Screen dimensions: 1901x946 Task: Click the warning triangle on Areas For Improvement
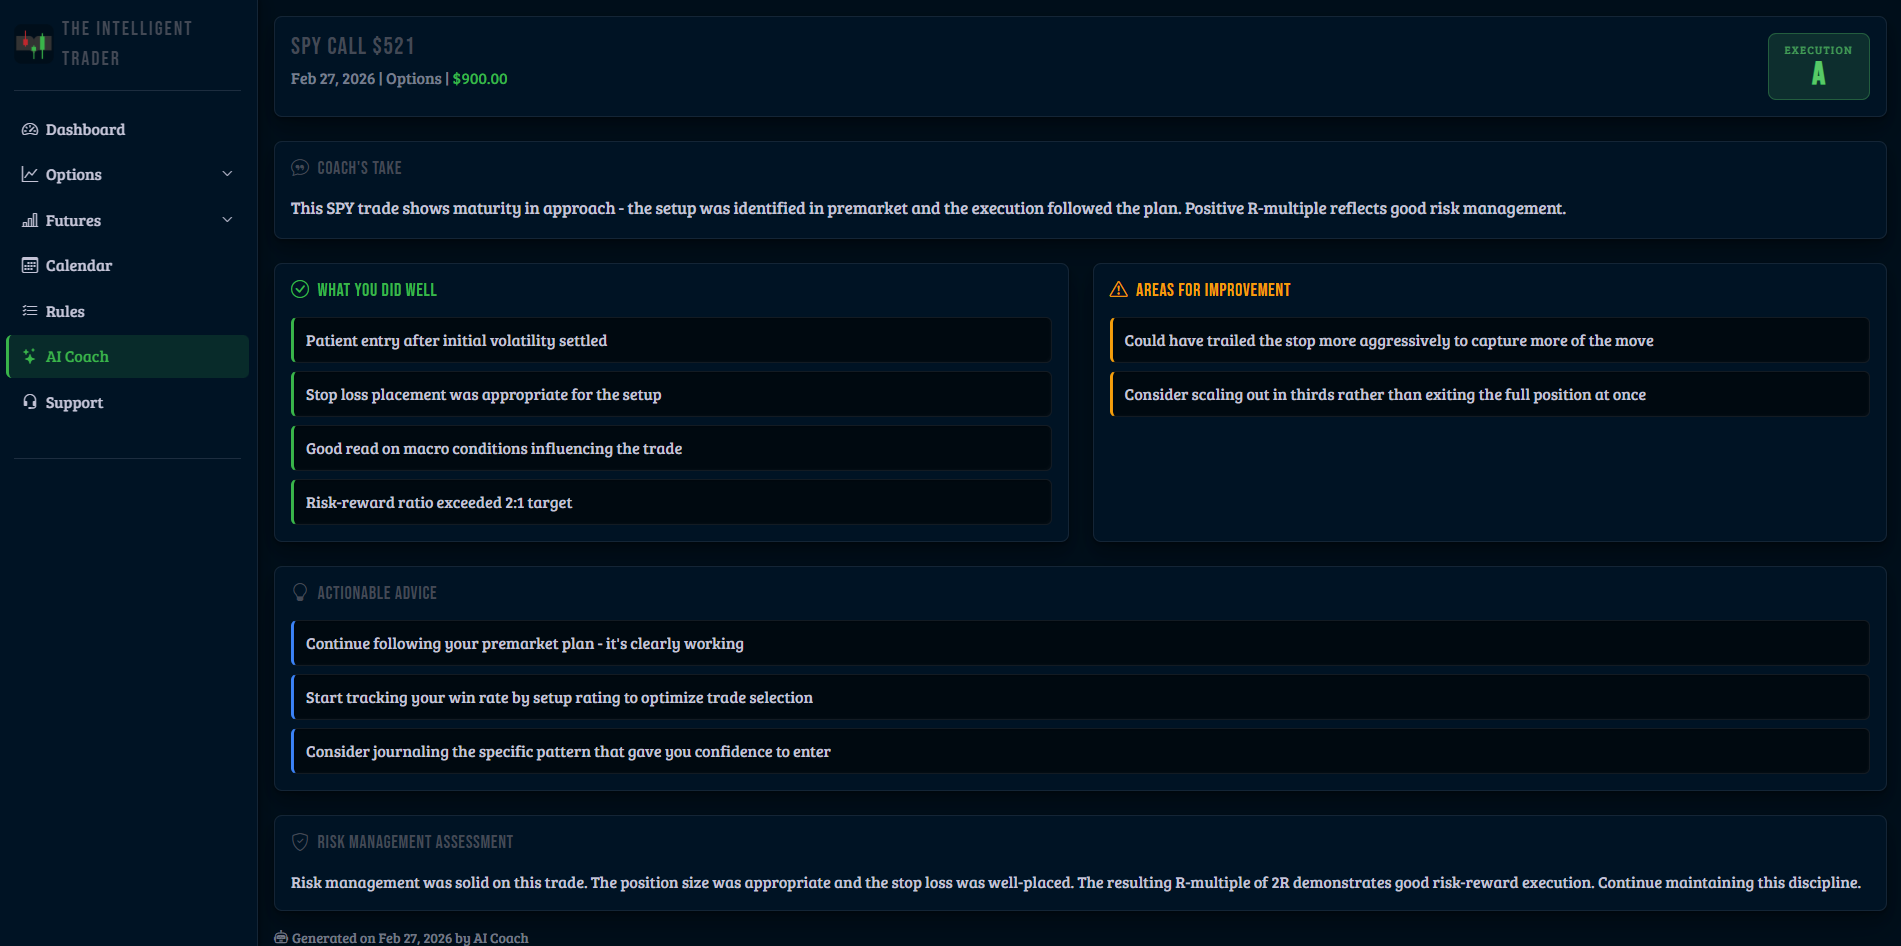[x=1118, y=289]
